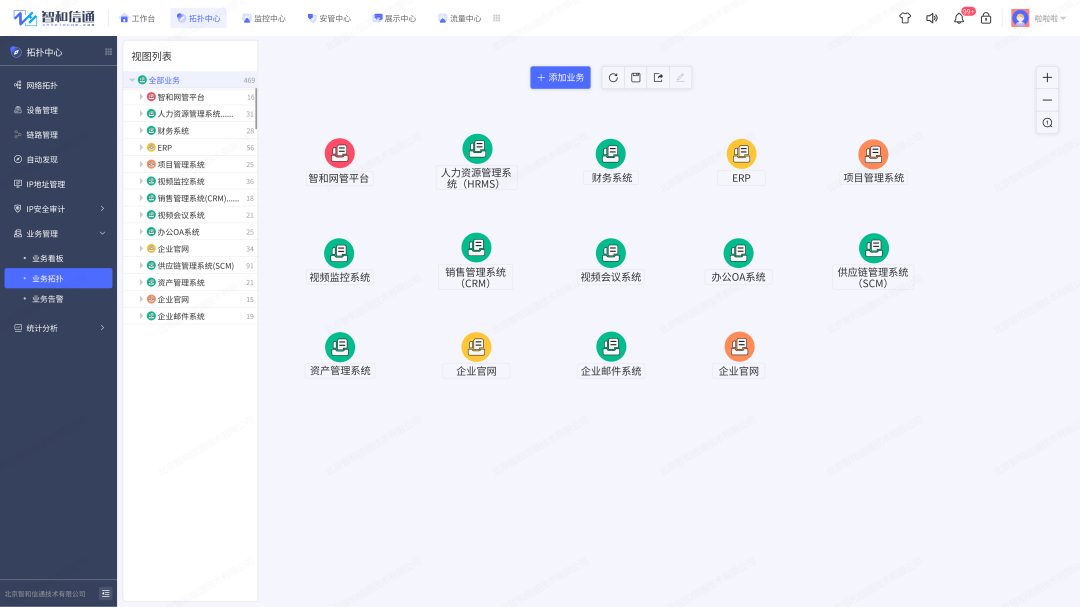The image size is (1080, 607).
Task: Zoom out with the minus icon
Action: point(1047,100)
